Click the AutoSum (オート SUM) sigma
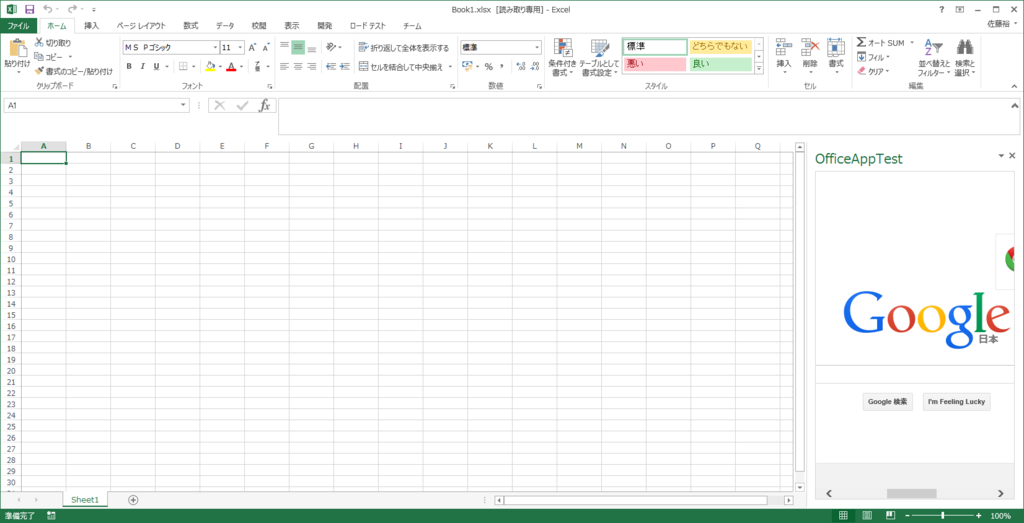This screenshot has width=1024, height=523. [x=861, y=42]
